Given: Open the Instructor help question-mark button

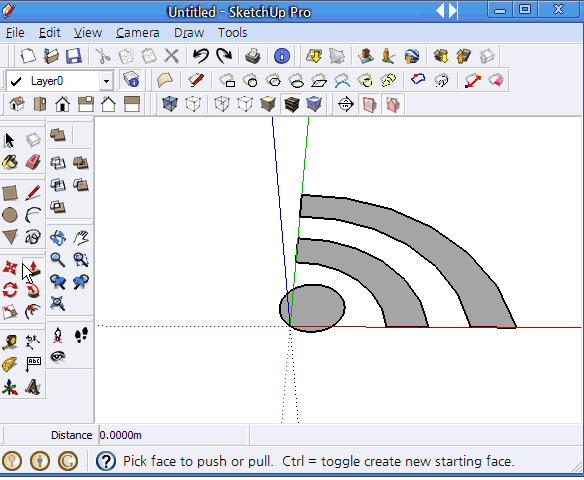Looking at the screenshot, I should (106, 461).
